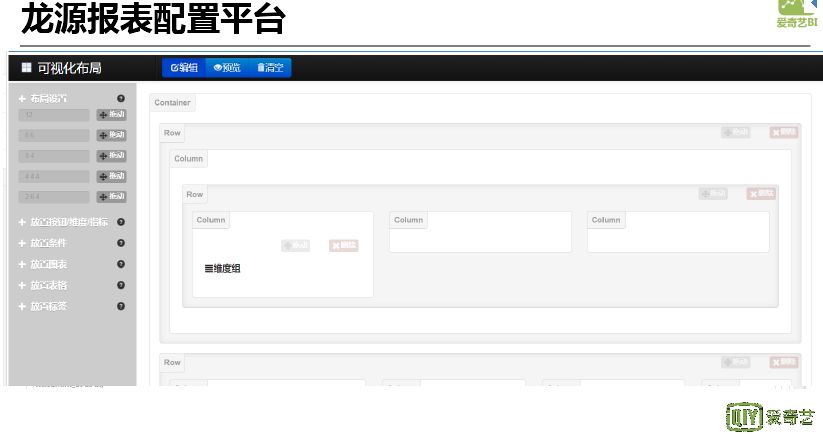This screenshot has height=434, width=823.
Task: Delete the nested Row with 删除
Action: click(761, 194)
